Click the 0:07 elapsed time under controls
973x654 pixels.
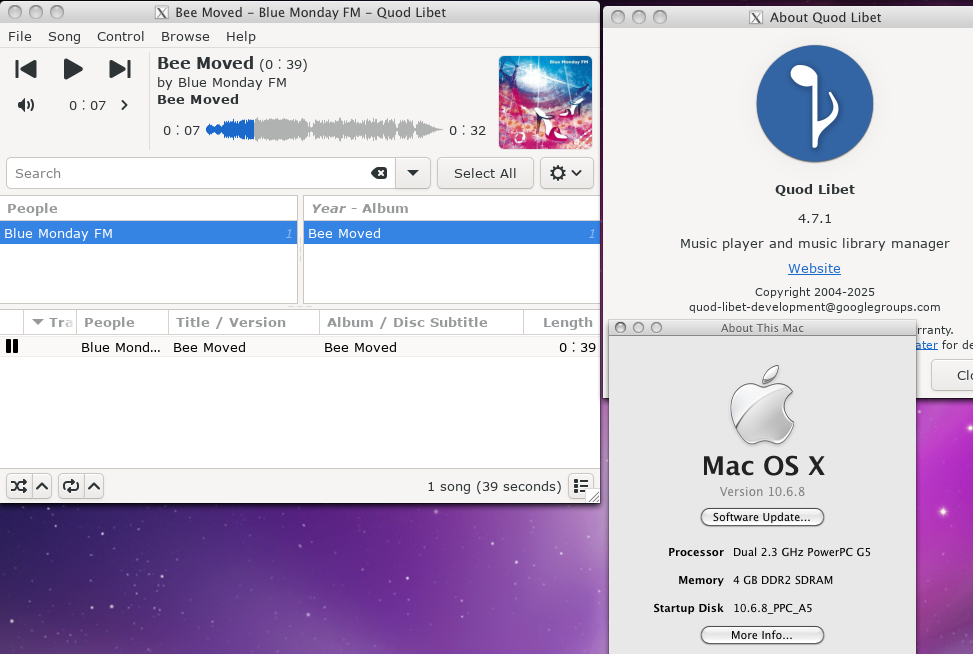(x=87, y=105)
